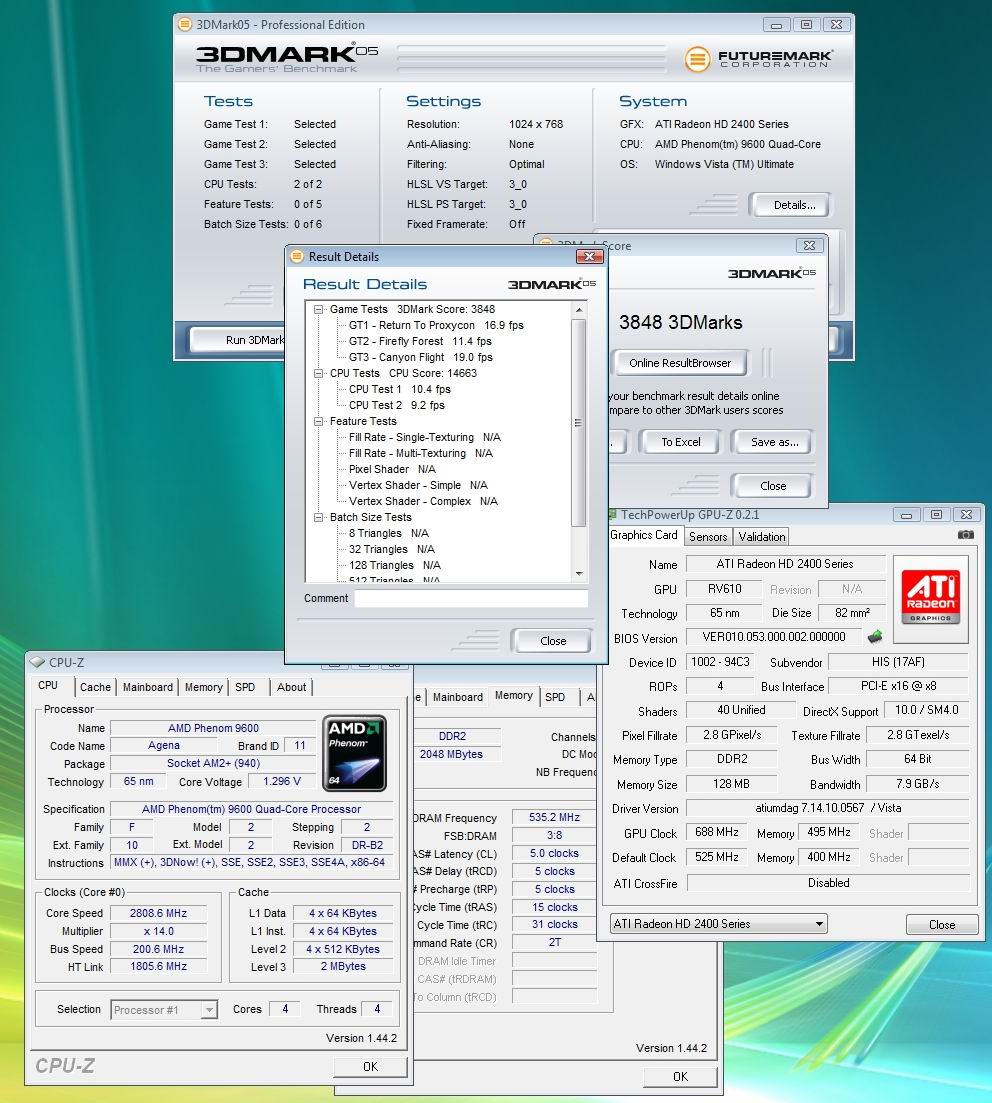992x1103 pixels.
Task: Minimize the 3DMark05 main window
Action: 776,25
